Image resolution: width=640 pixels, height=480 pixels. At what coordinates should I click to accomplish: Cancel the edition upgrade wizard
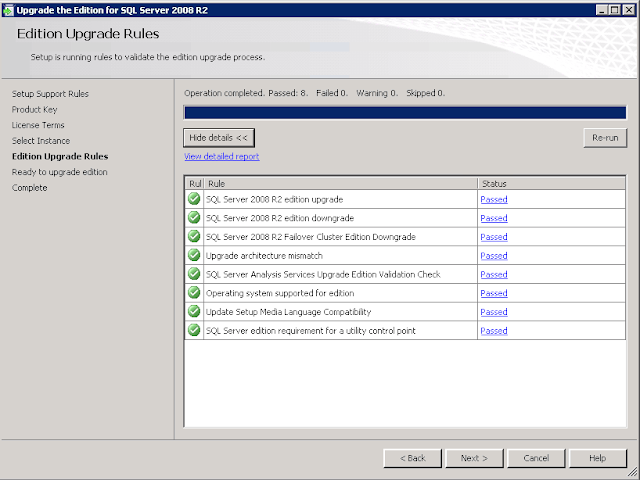pos(536,458)
